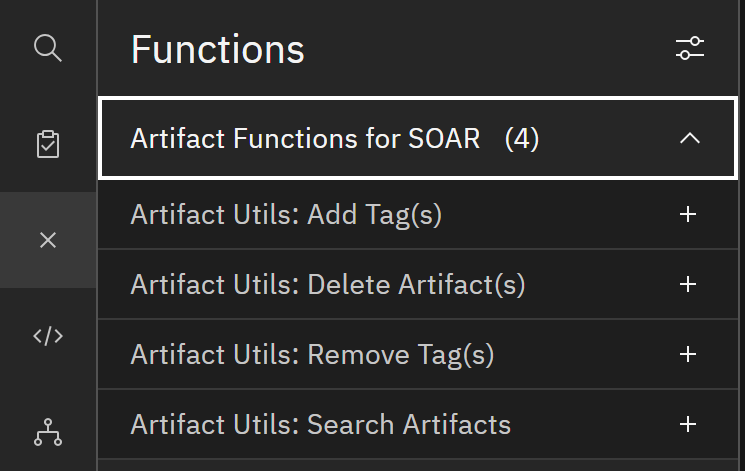Open the hierarchy tree icon in sidebar
The height and width of the screenshot is (471, 745).
click(x=48, y=432)
